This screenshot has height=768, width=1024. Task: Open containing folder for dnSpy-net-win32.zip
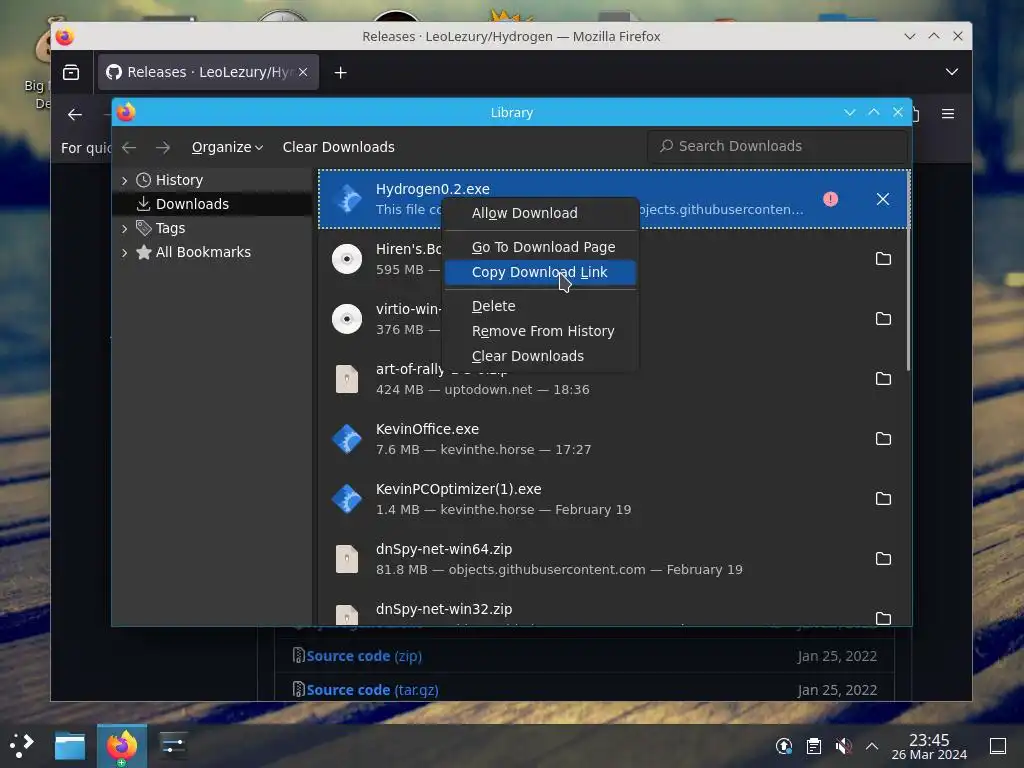883,618
